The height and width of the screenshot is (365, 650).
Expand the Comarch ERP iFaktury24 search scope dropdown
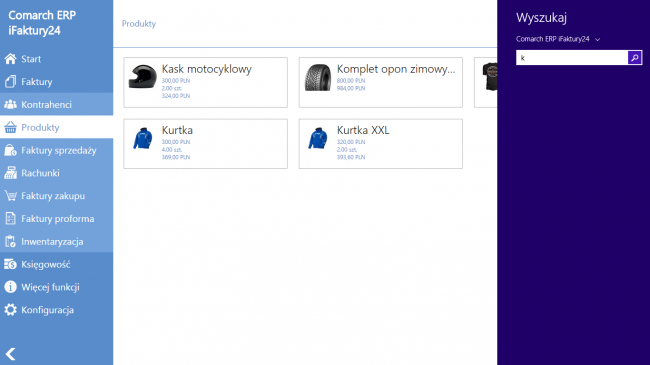click(x=558, y=39)
